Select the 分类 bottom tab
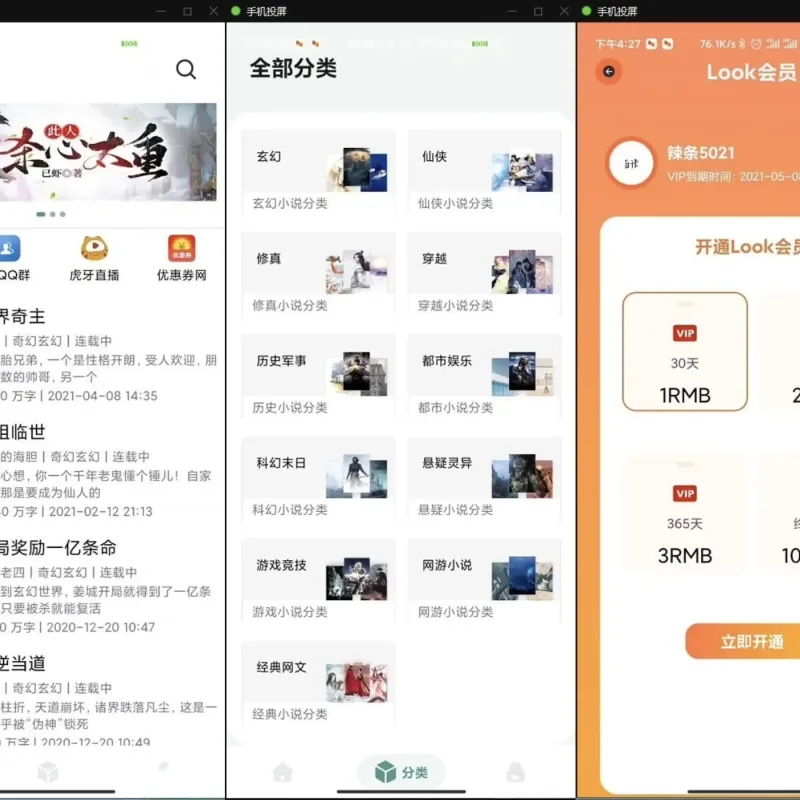Image resolution: width=800 pixels, height=800 pixels. click(401, 772)
